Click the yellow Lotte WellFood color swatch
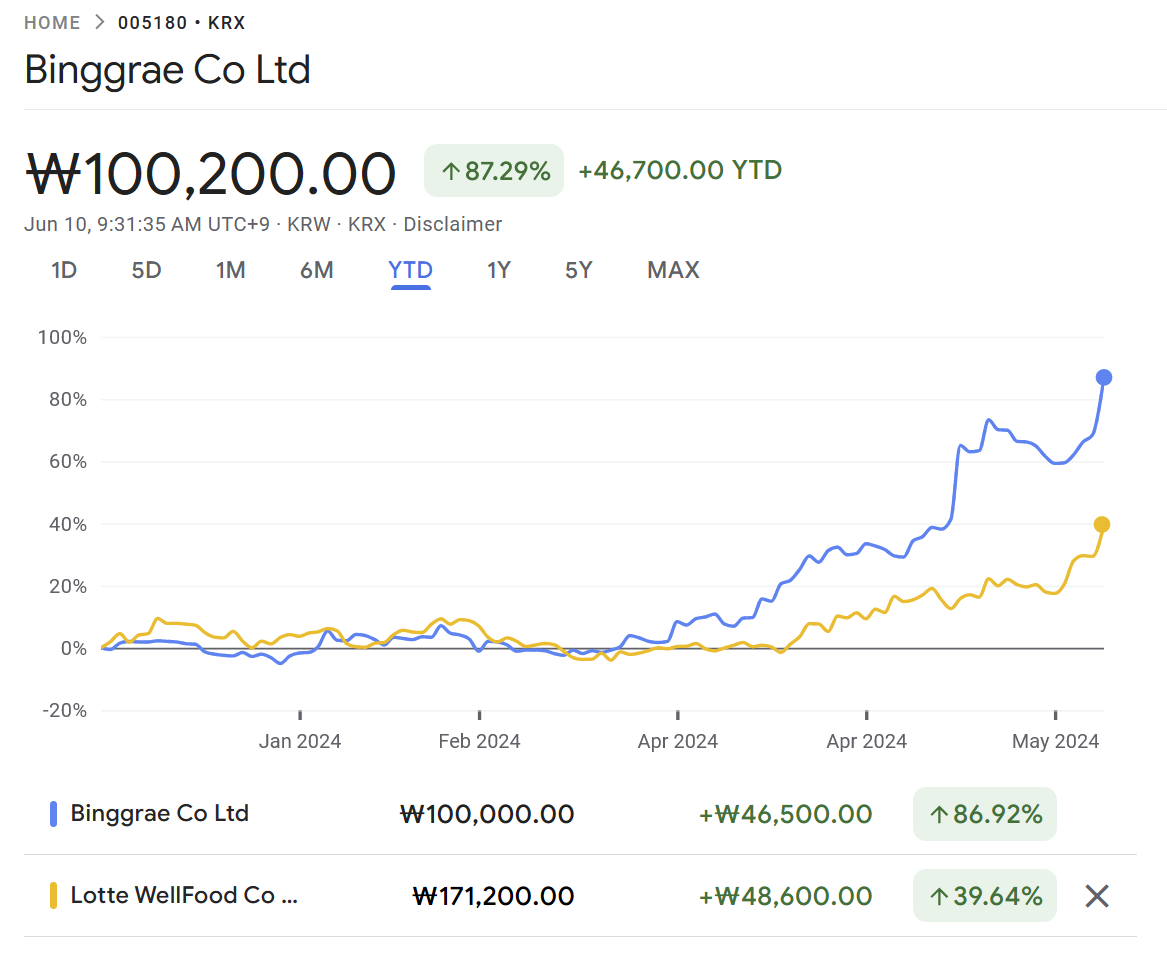Image resolution: width=1167 pixels, height=961 pixels. pyautogui.click(x=54, y=896)
